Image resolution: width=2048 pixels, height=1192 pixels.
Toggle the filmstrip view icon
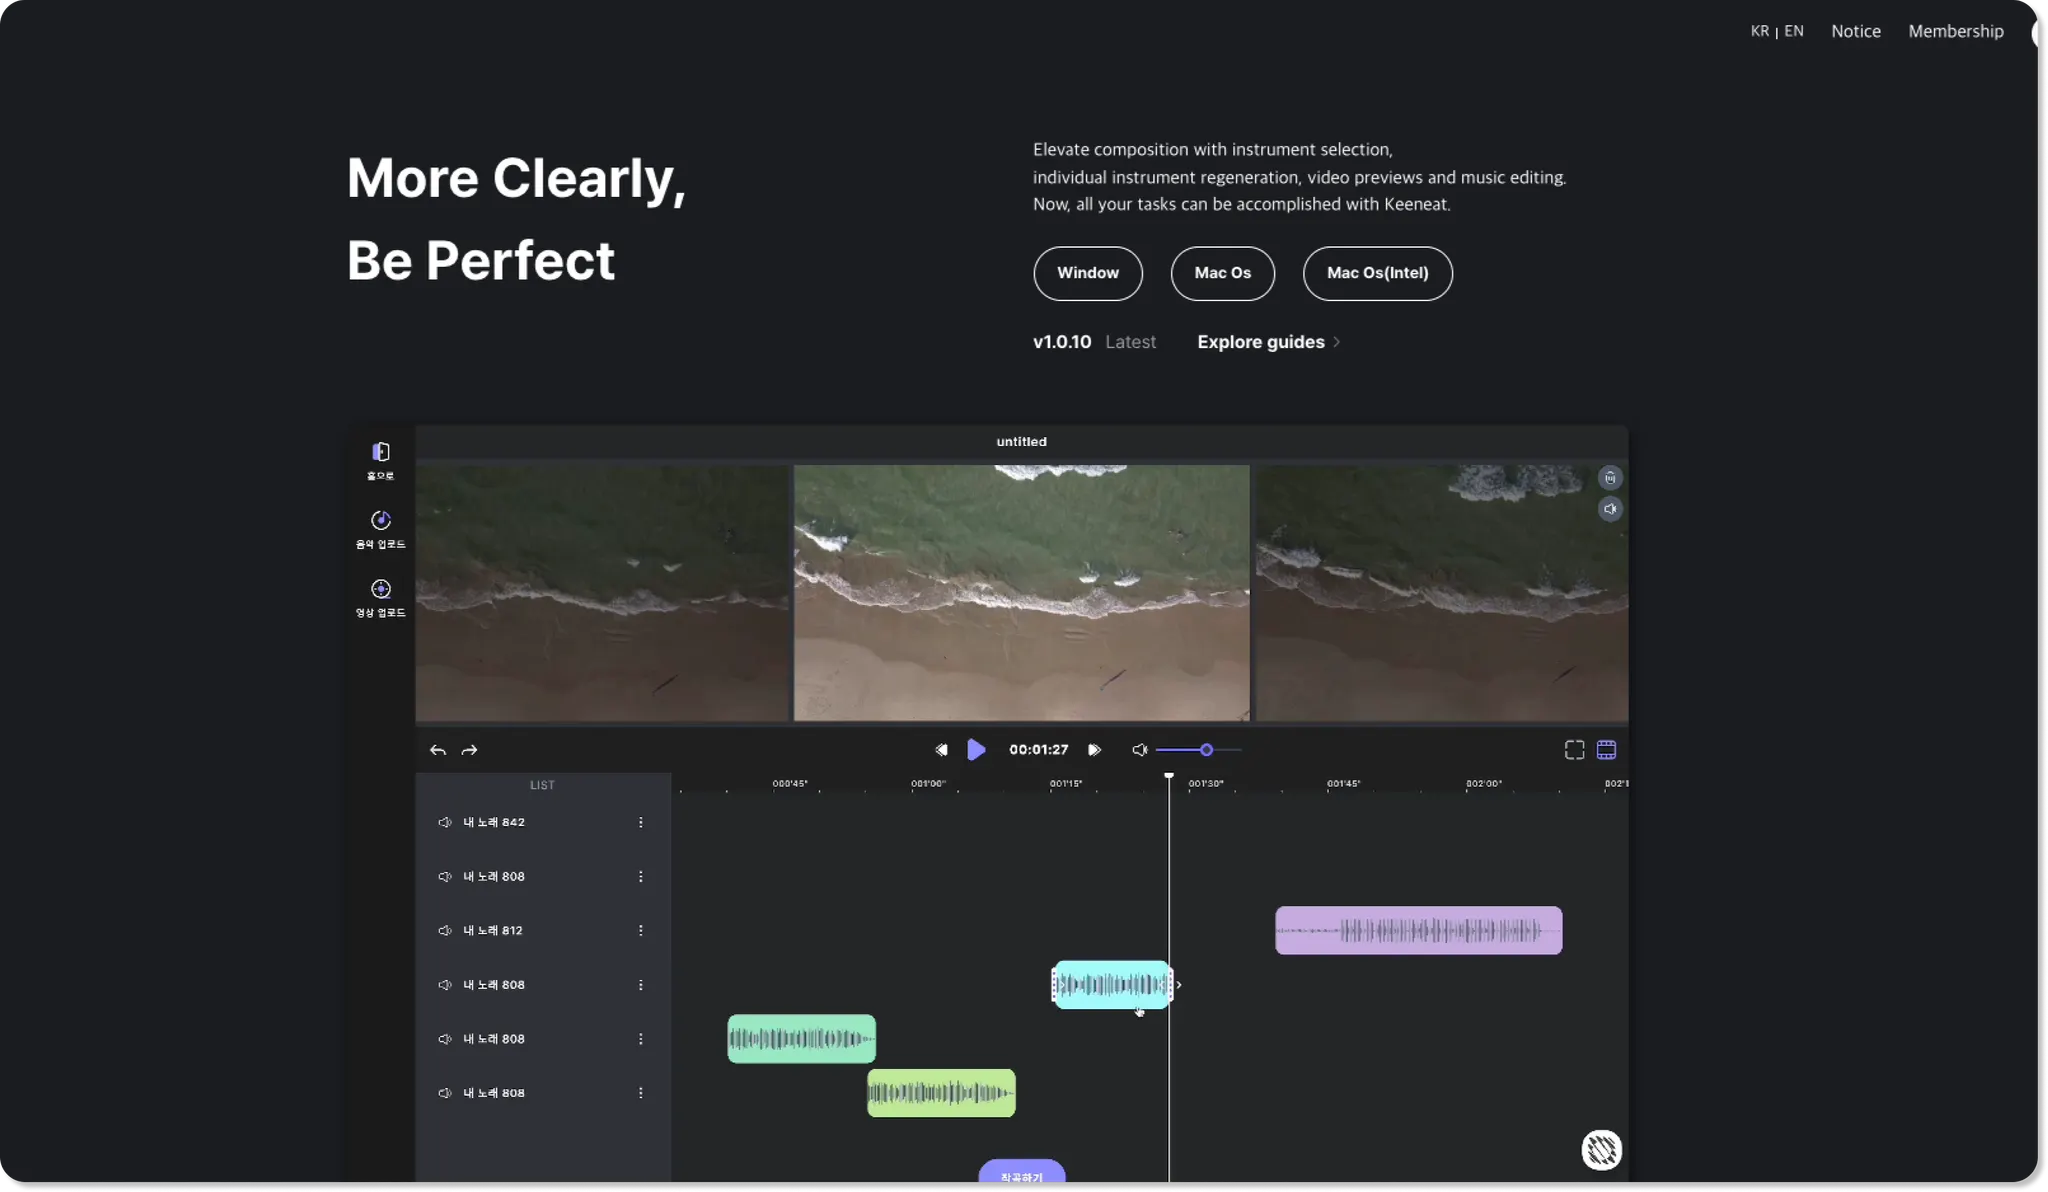pos(1606,750)
